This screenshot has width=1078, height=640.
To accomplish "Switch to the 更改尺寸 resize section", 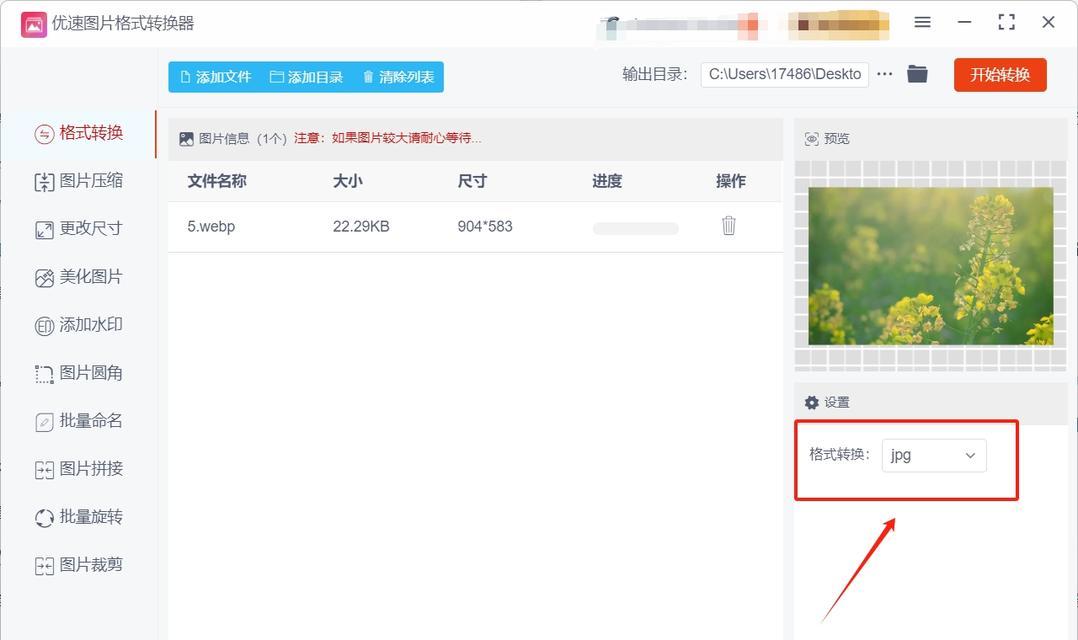I will pos(79,229).
